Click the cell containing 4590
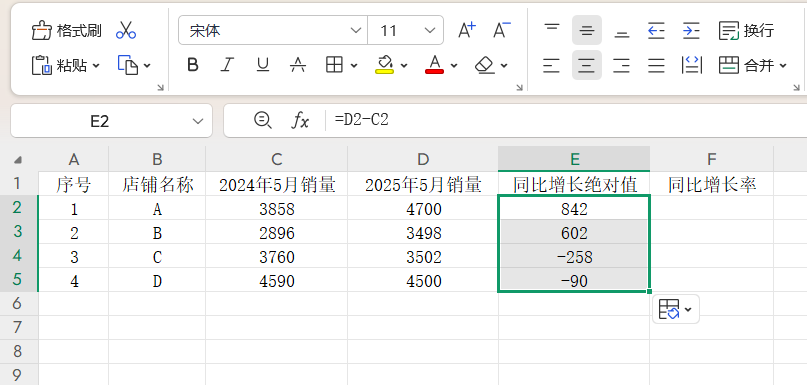This screenshot has height=385, width=807. pyautogui.click(x=277, y=281)
